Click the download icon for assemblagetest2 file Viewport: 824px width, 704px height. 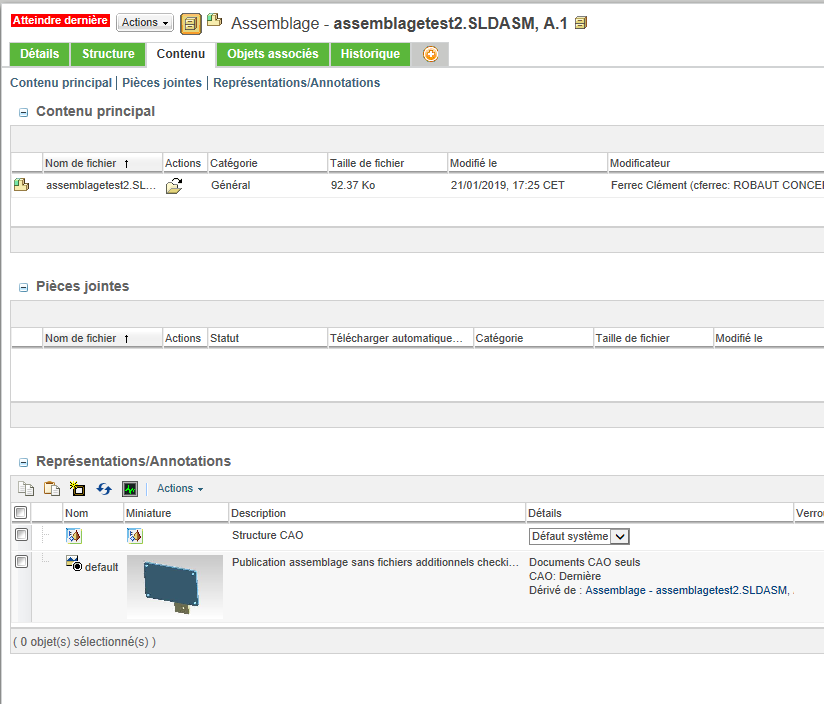click(x=174, y=185)
